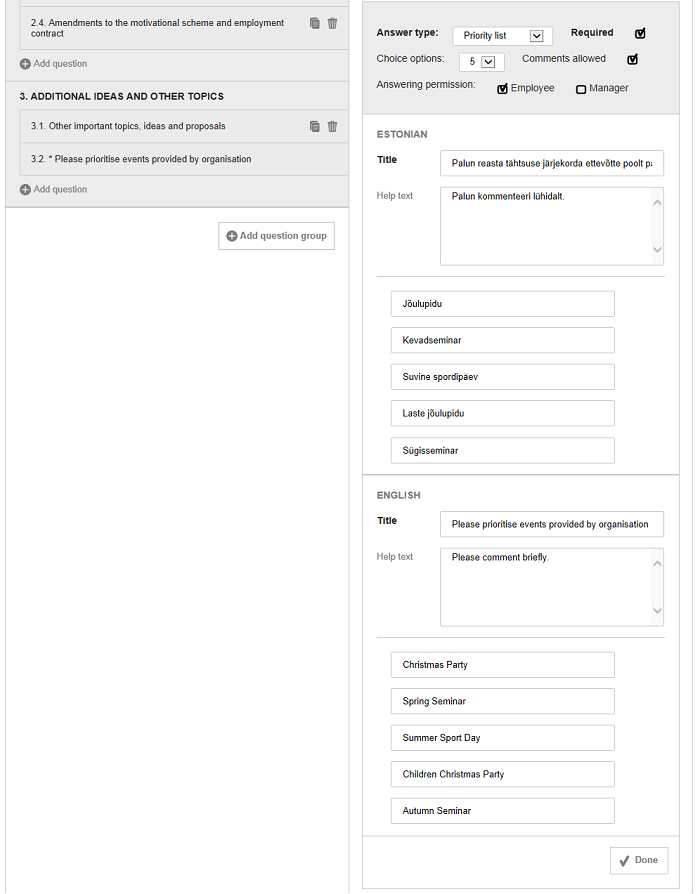
Task: Click the plus icon for Add question group
Action: 231,236
